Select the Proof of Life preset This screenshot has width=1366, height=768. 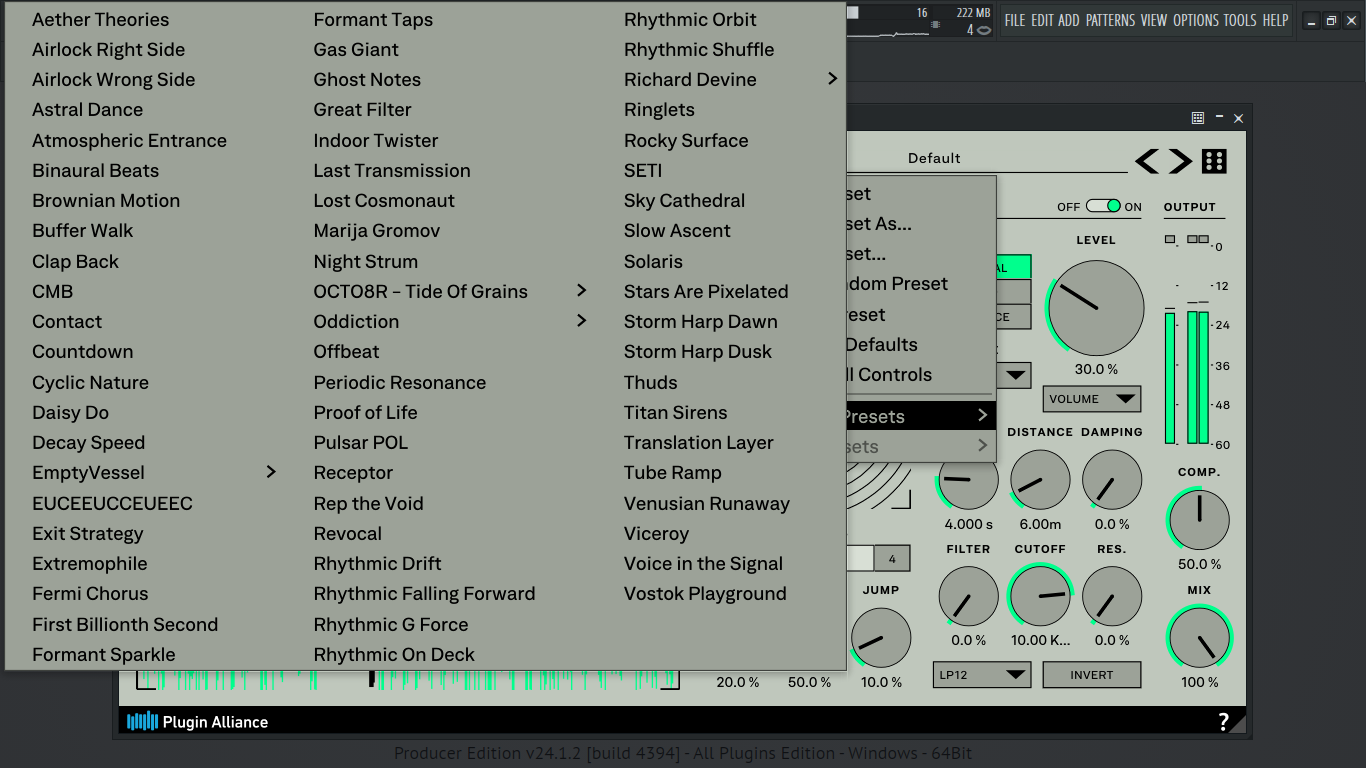click(x=365, y=412)
